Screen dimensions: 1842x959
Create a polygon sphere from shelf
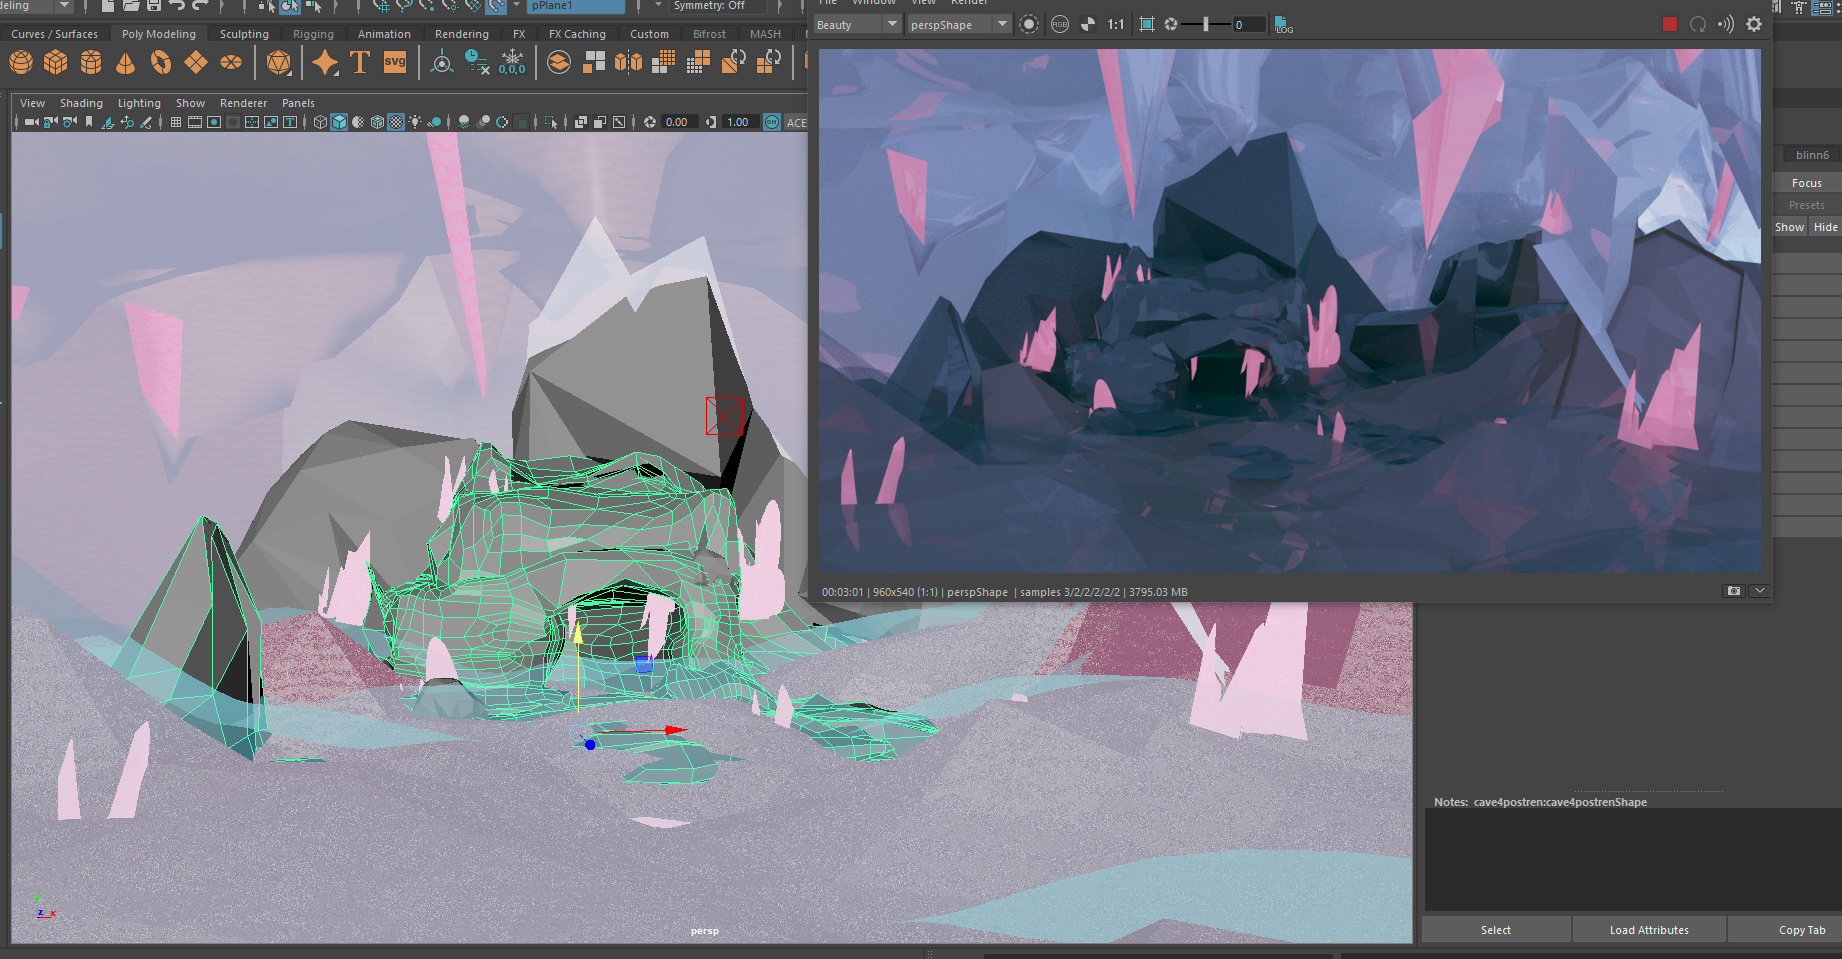coord(21,63)
